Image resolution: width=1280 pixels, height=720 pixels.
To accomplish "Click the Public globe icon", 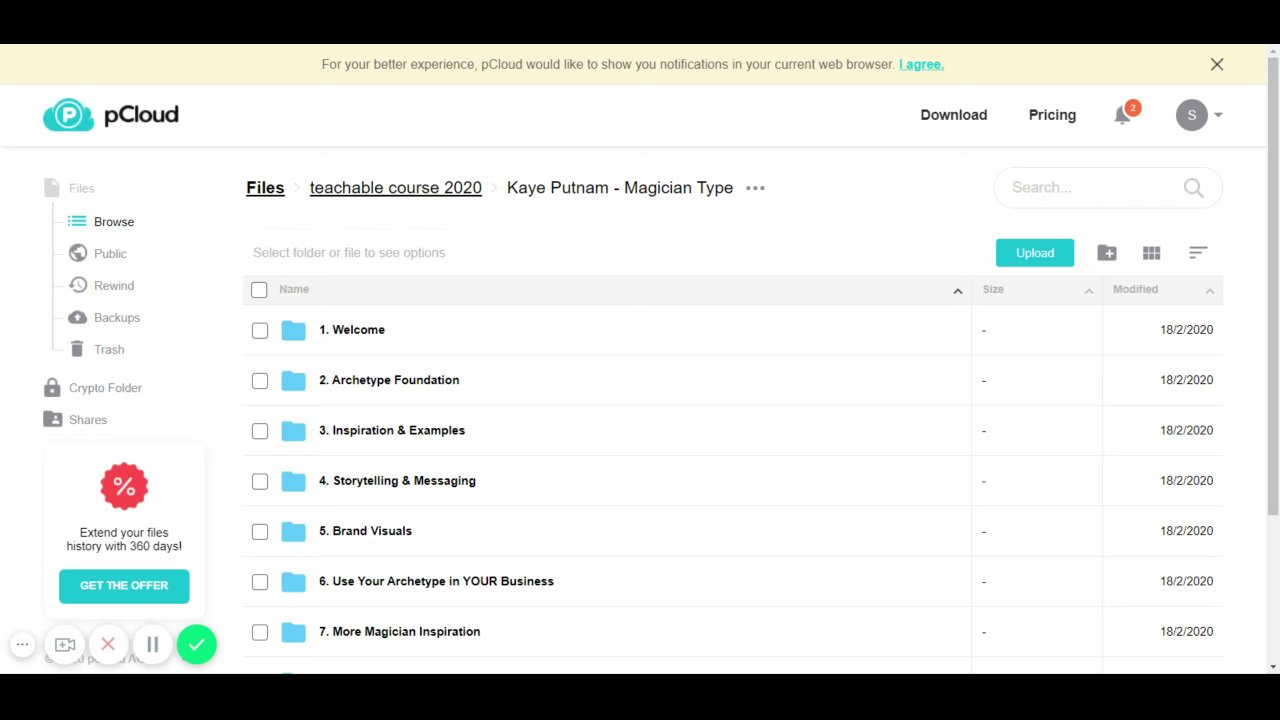I will (77, 253).
